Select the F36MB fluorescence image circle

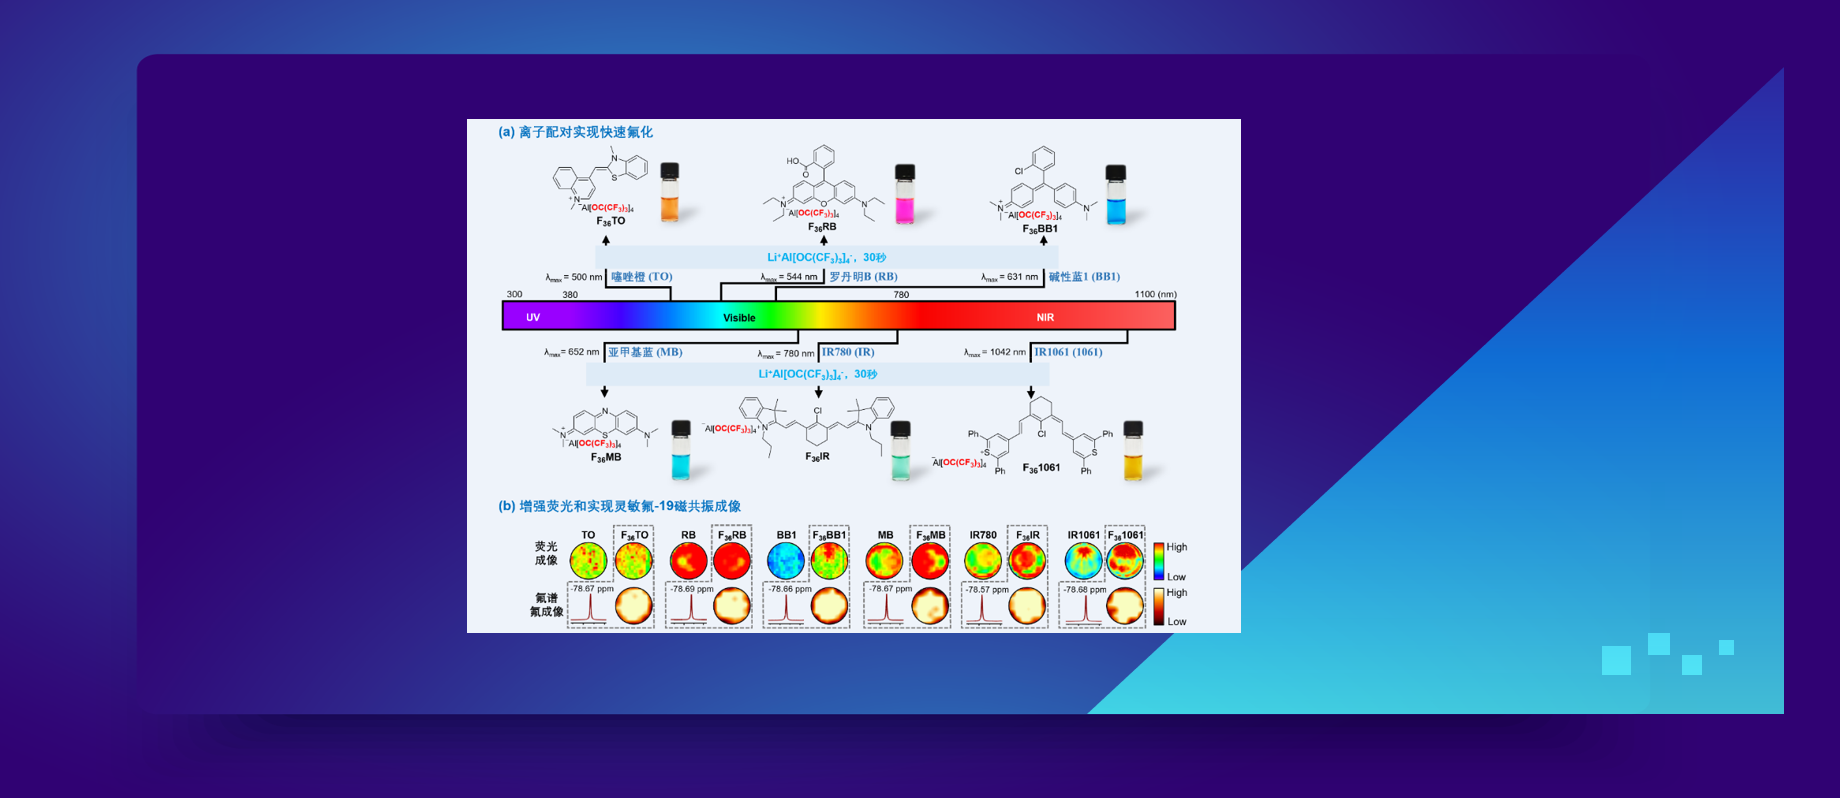point(930,561)
